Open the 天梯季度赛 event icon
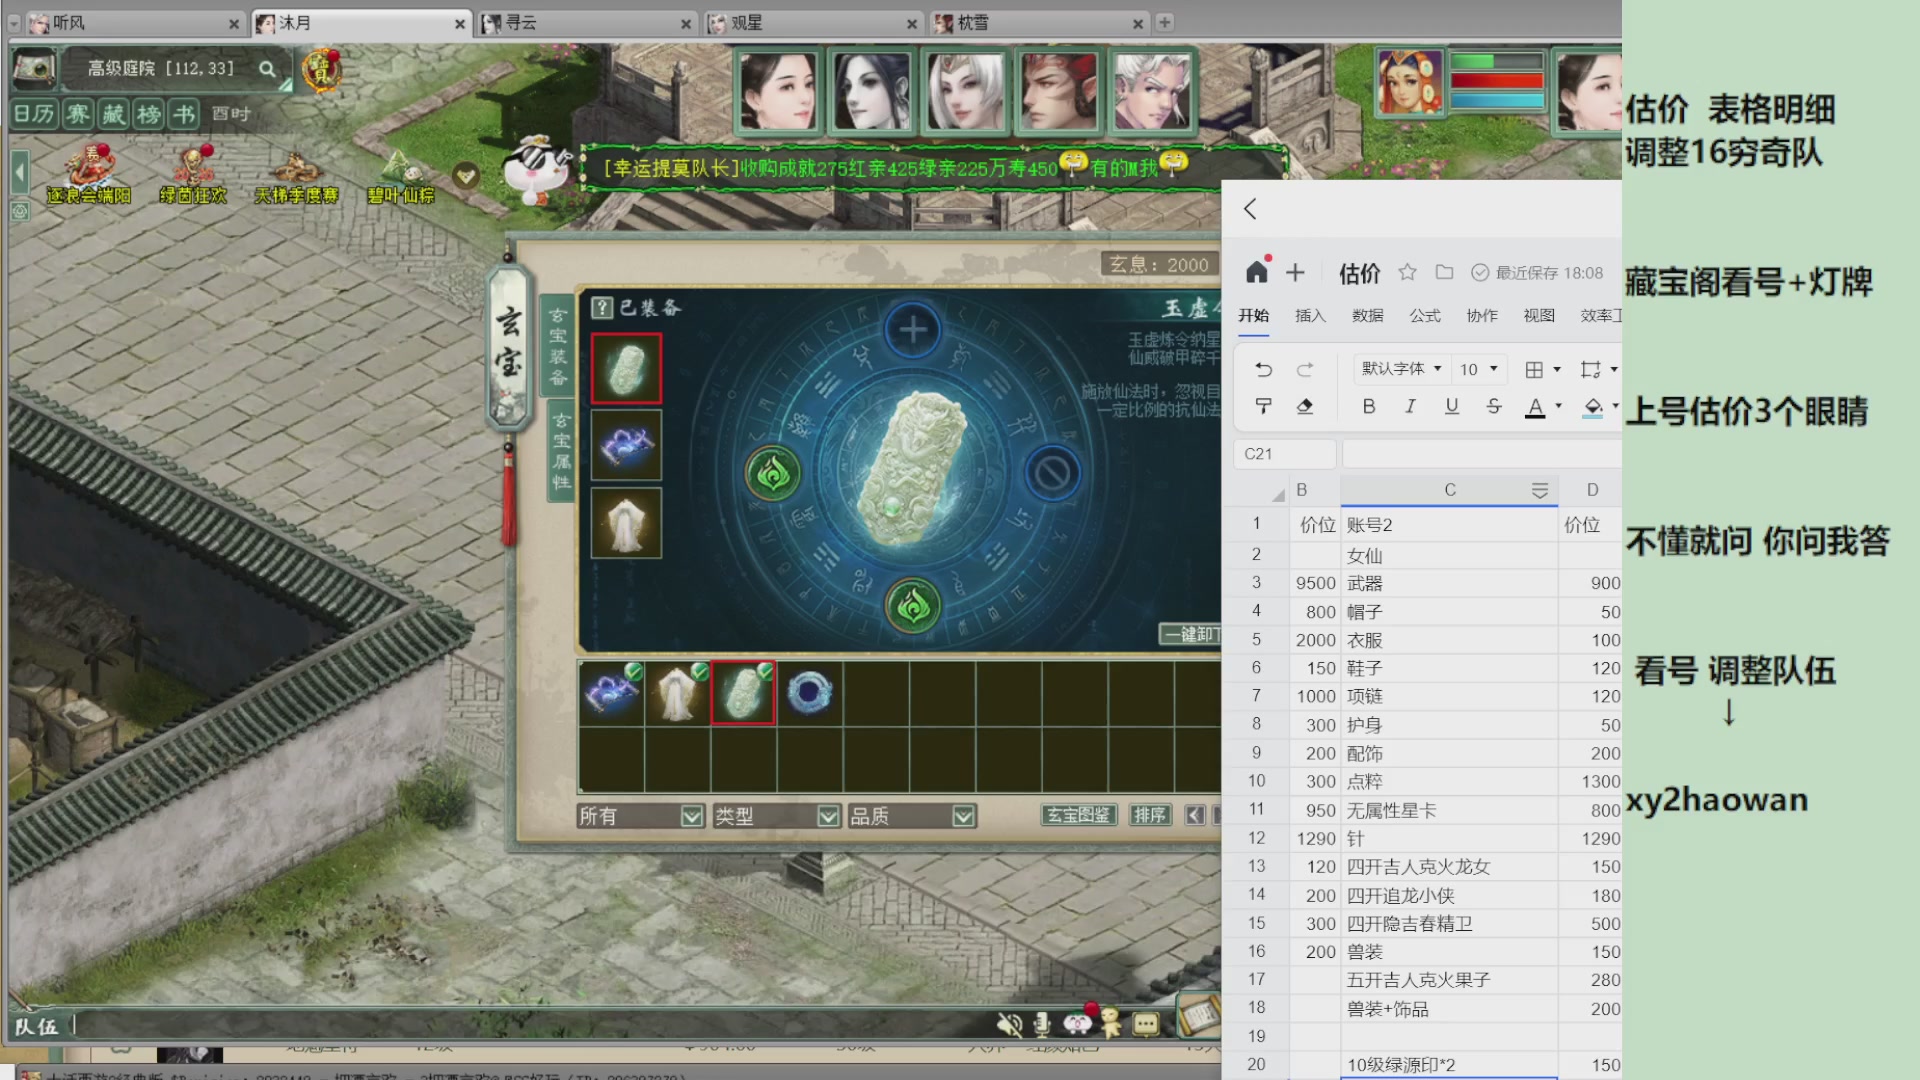This screenshot has height=1080, width=1920. 296,174
